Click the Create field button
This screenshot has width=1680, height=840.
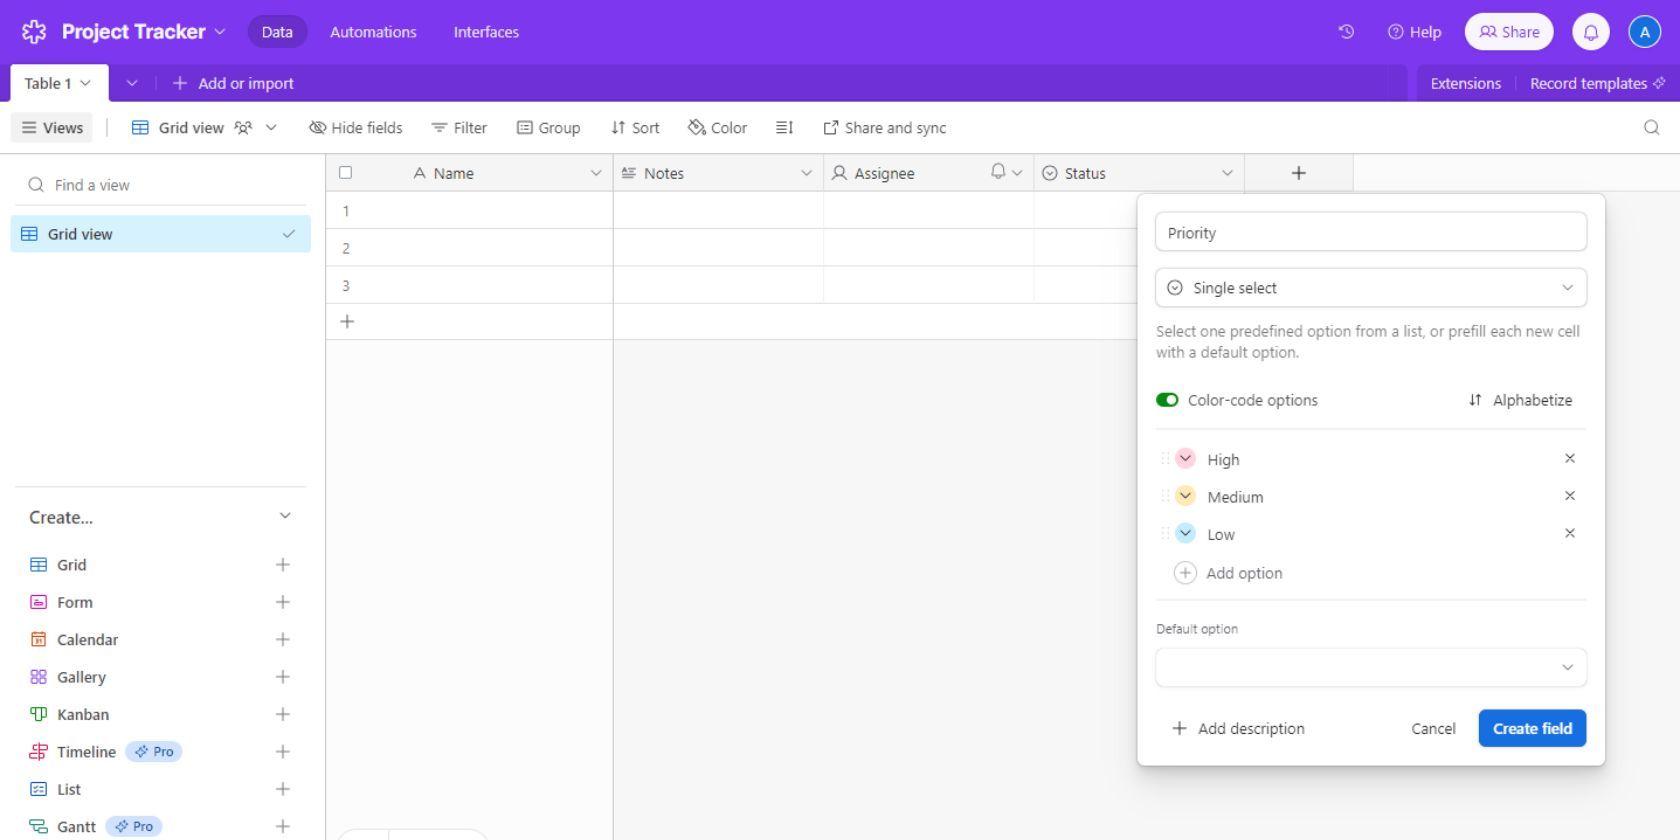(1531, 728)
